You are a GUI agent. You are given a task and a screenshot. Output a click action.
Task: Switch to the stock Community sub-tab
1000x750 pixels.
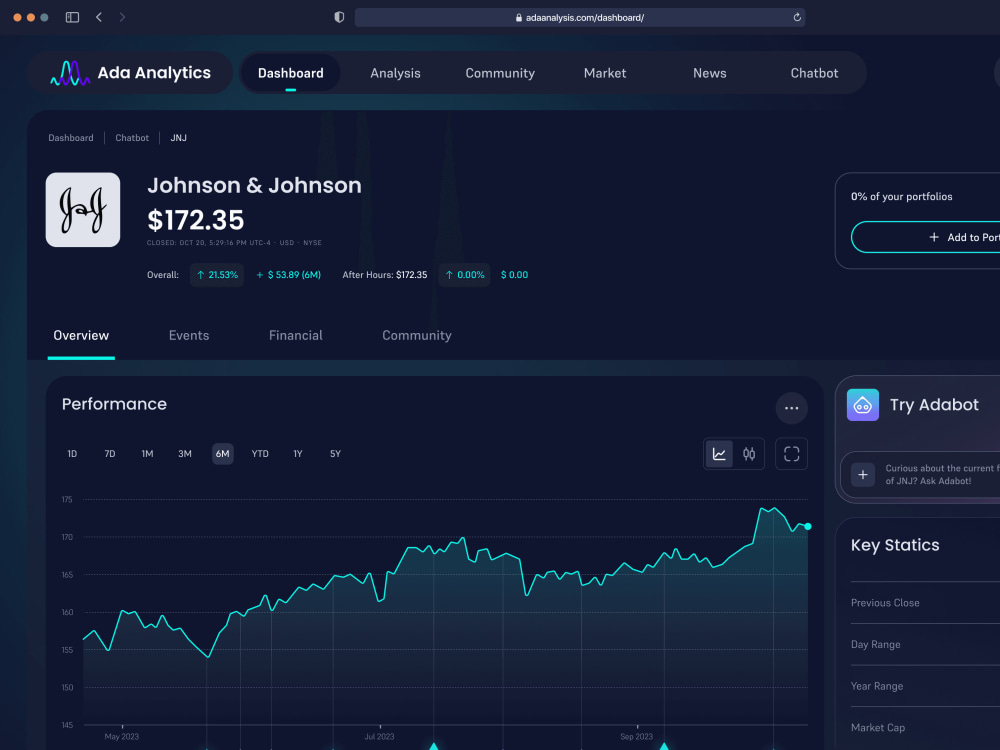(x=417, y=336)
